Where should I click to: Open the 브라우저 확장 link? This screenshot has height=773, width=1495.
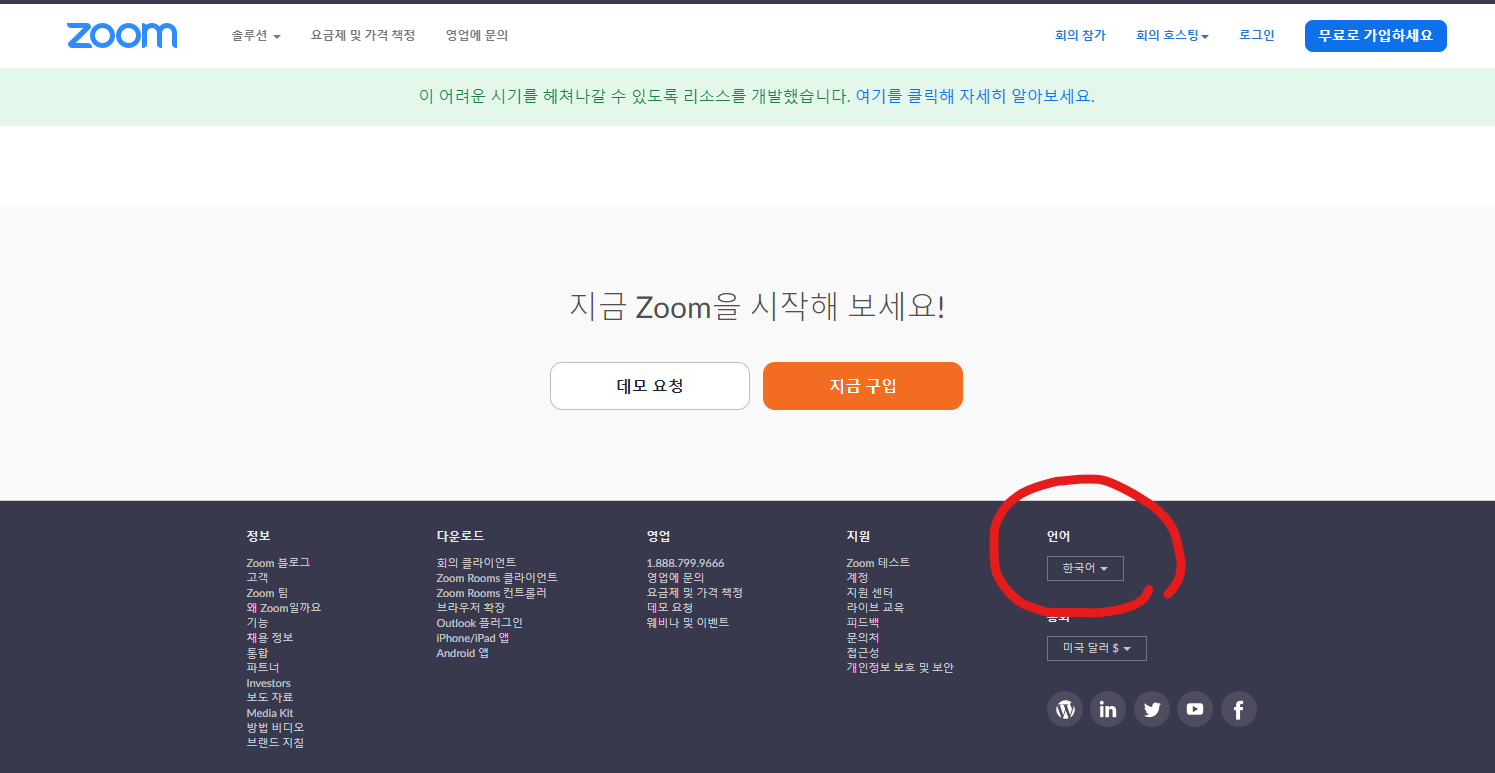click(x=470, y=608)
